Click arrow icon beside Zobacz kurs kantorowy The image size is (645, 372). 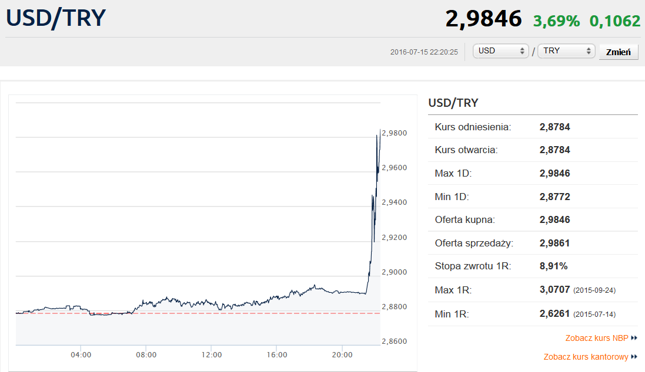634,357
